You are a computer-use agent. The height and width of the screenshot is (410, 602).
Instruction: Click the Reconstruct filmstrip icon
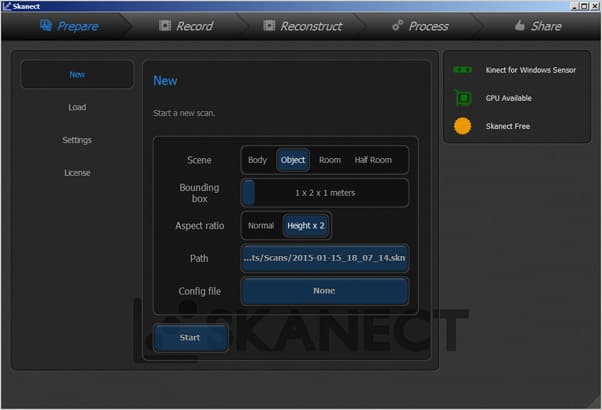point(269,25)
